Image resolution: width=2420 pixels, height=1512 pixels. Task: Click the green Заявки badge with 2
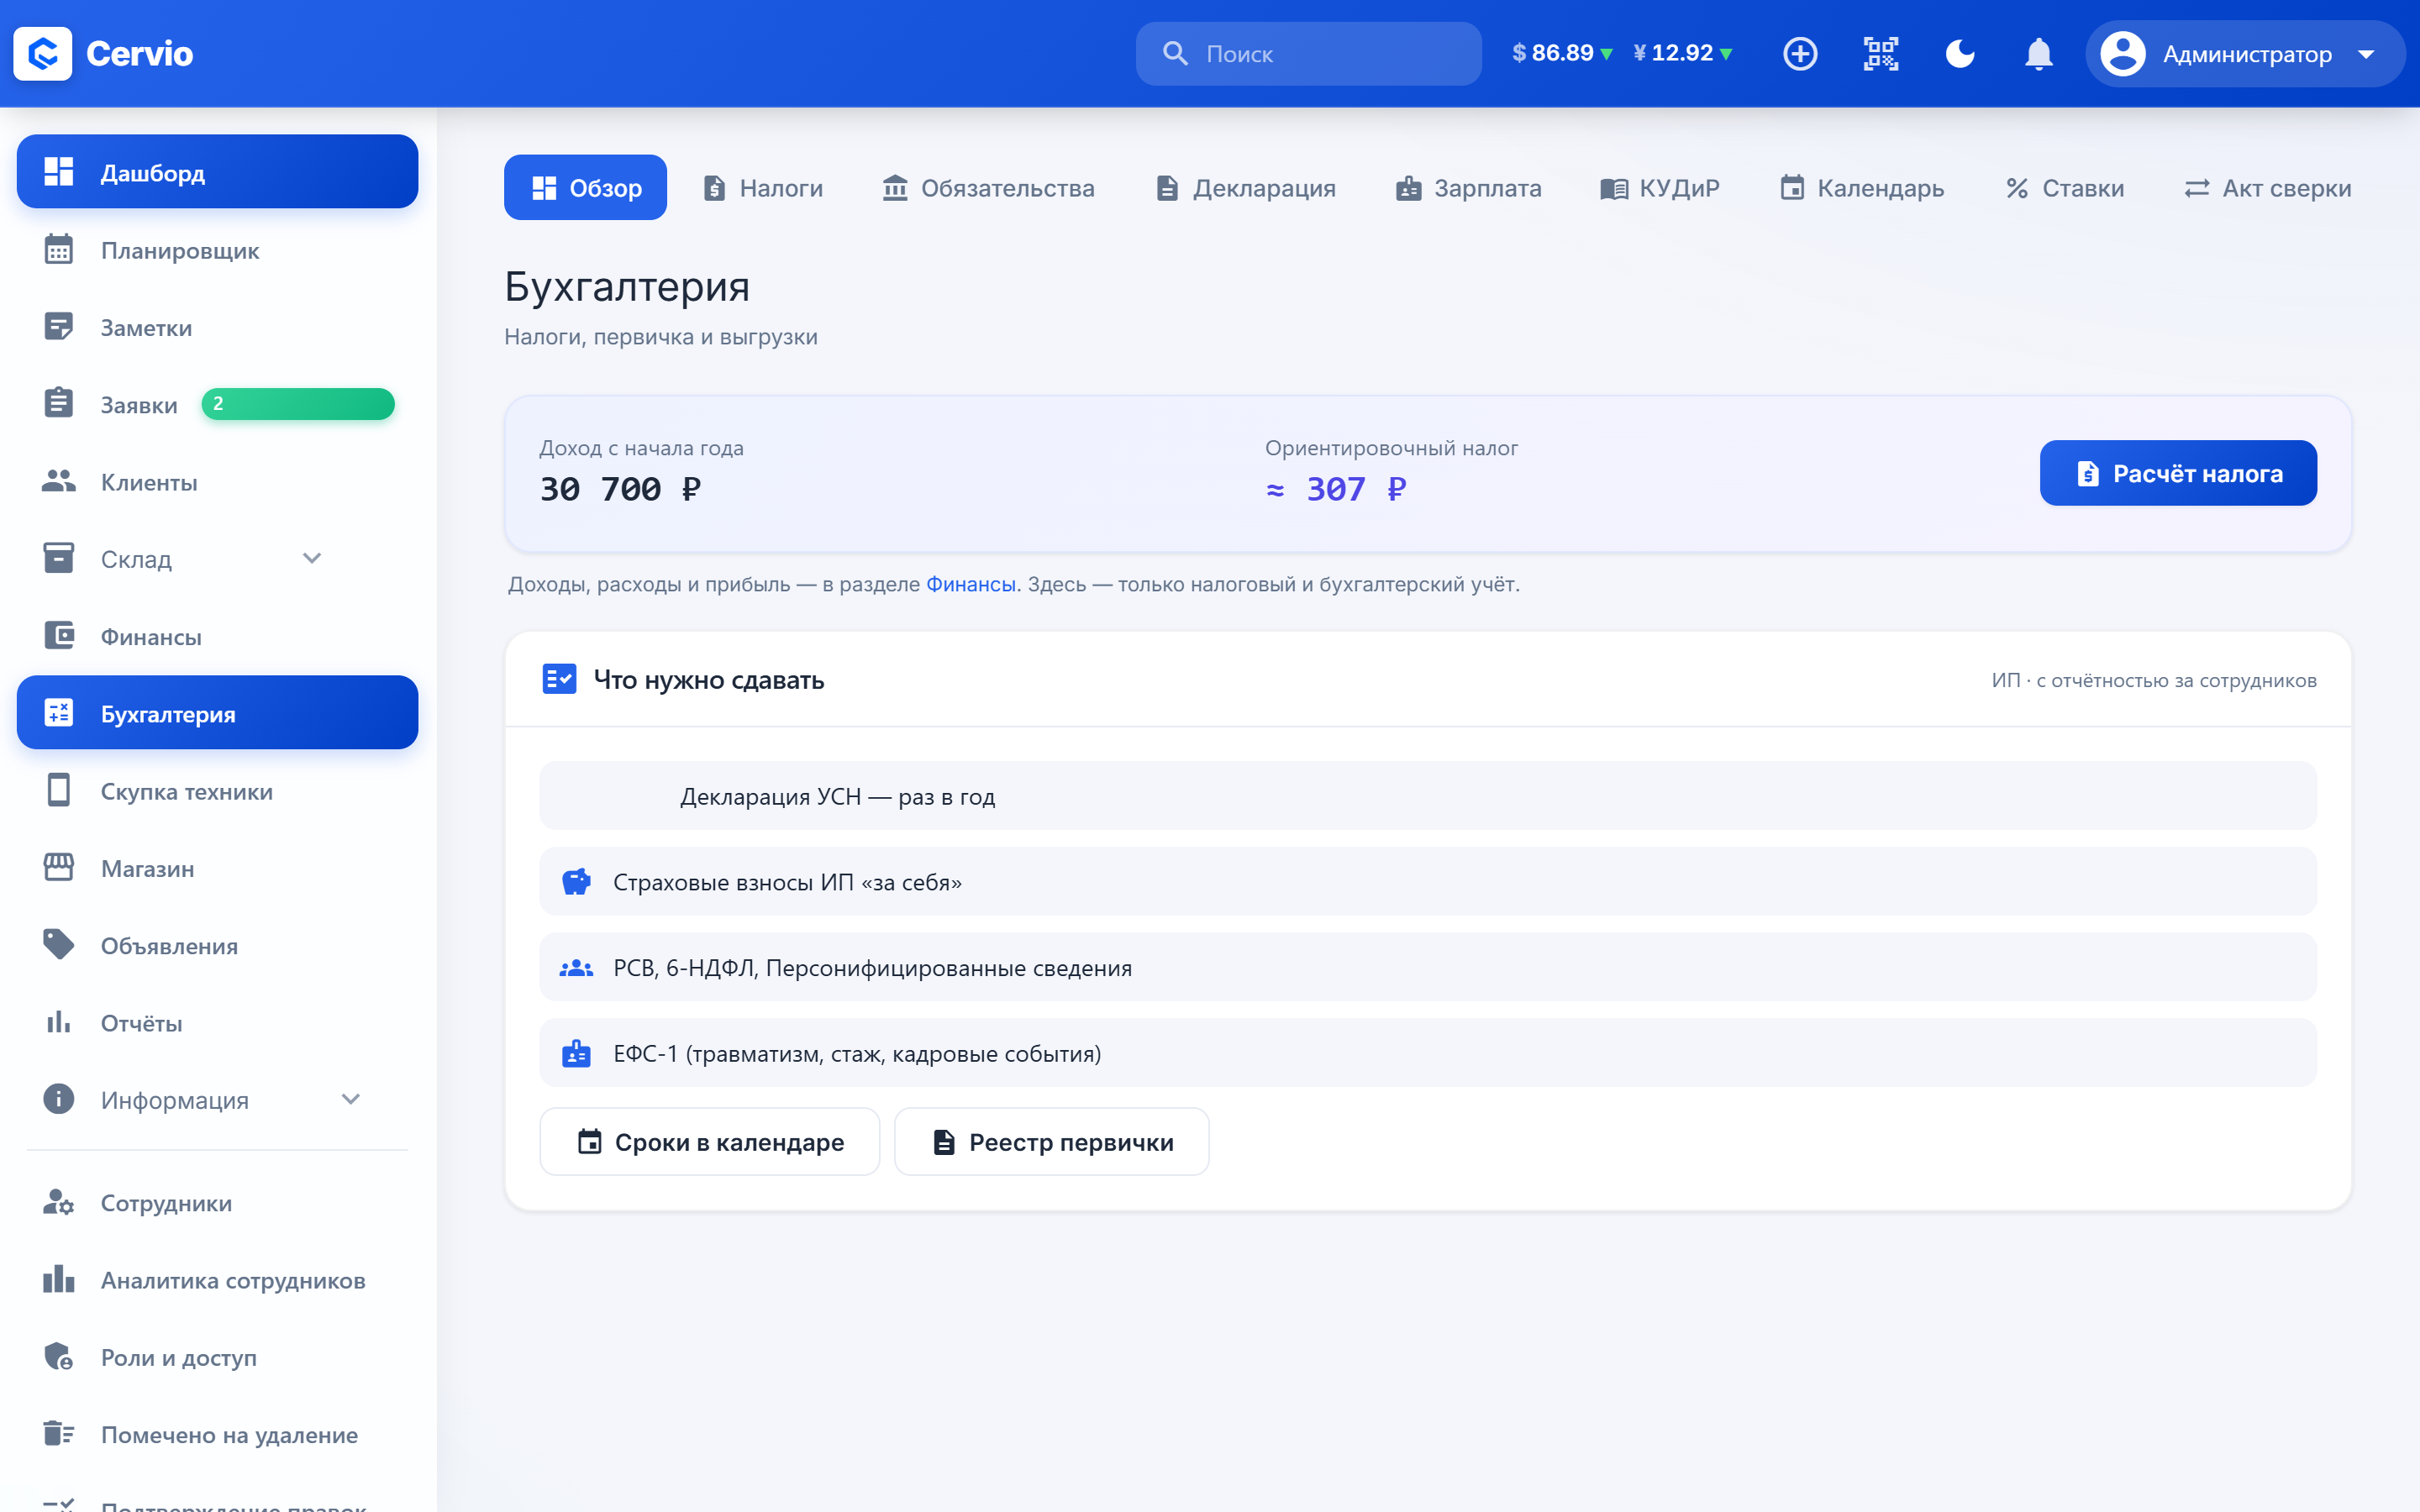[298, 404]
